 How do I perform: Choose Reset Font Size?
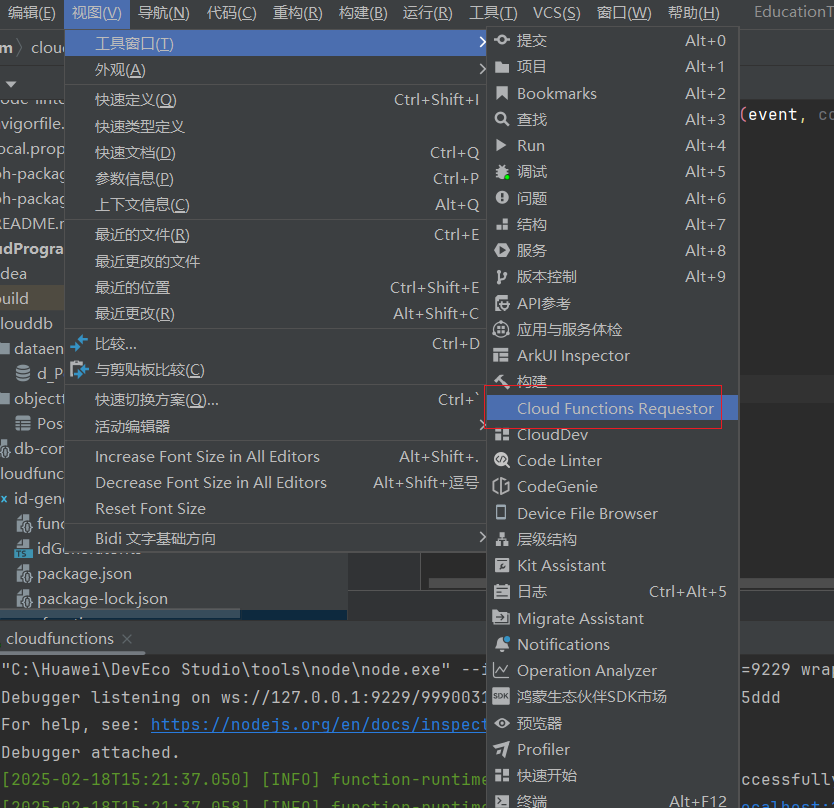click(275, 509)
